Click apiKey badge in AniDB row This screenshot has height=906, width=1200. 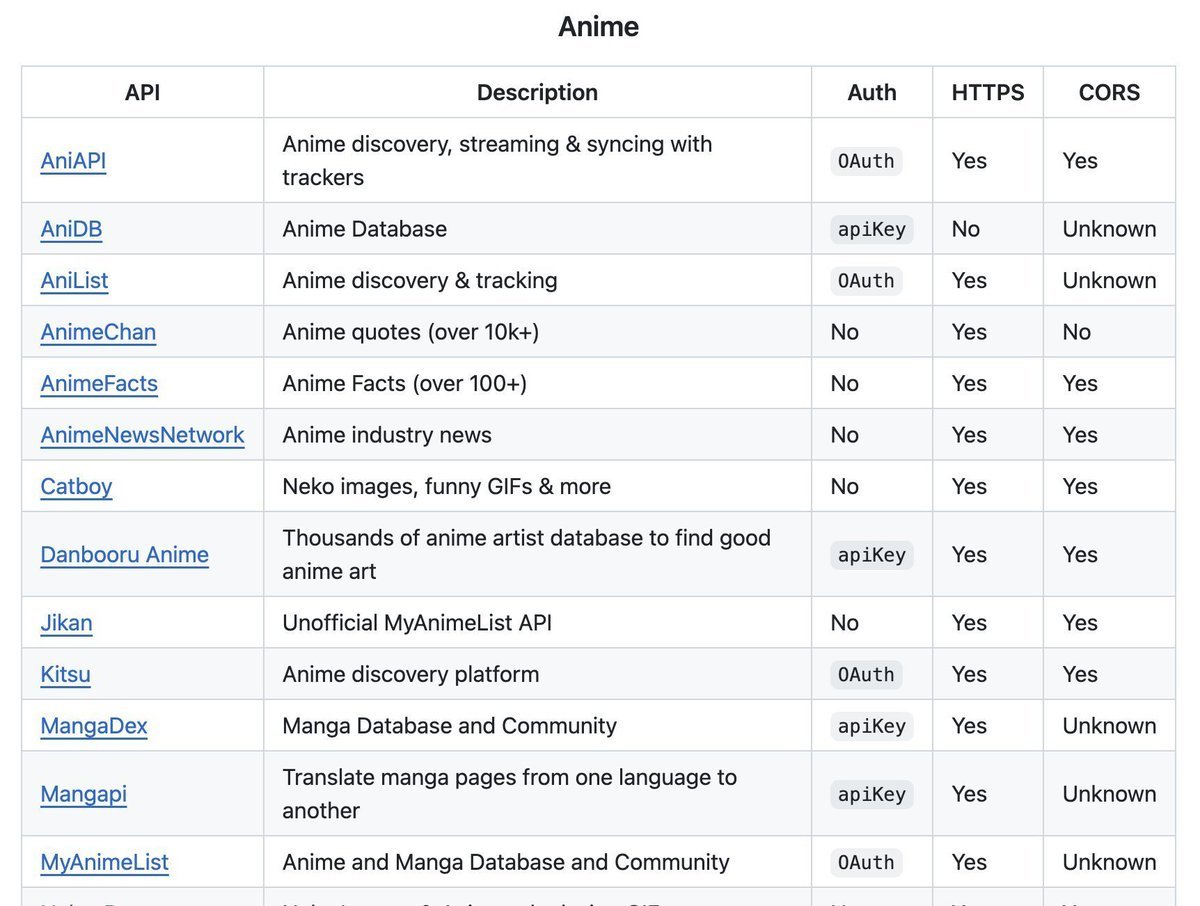tap(872, 229)
